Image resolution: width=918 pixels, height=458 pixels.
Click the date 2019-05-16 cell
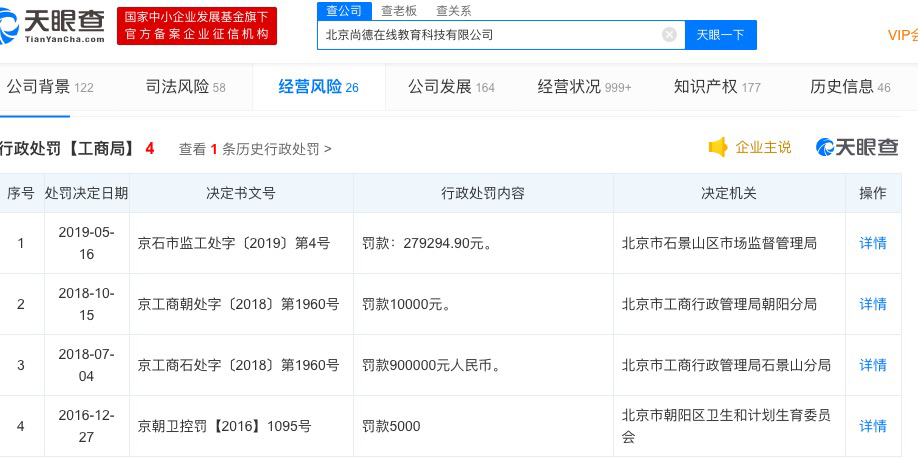[87, 243]
